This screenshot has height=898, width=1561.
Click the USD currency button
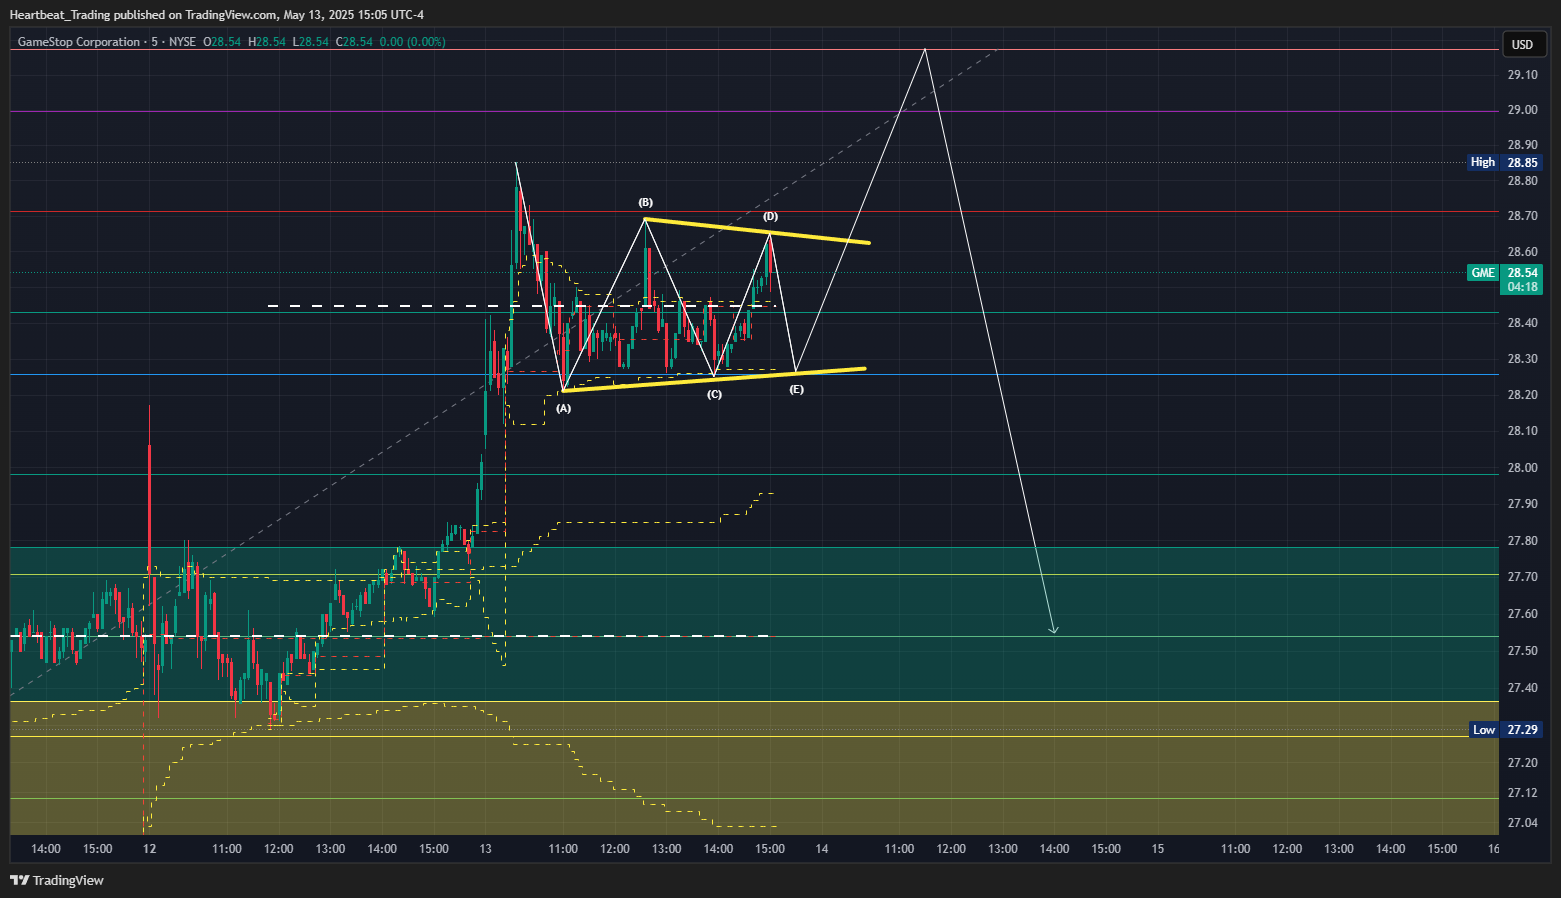[x=1522, y=44]
